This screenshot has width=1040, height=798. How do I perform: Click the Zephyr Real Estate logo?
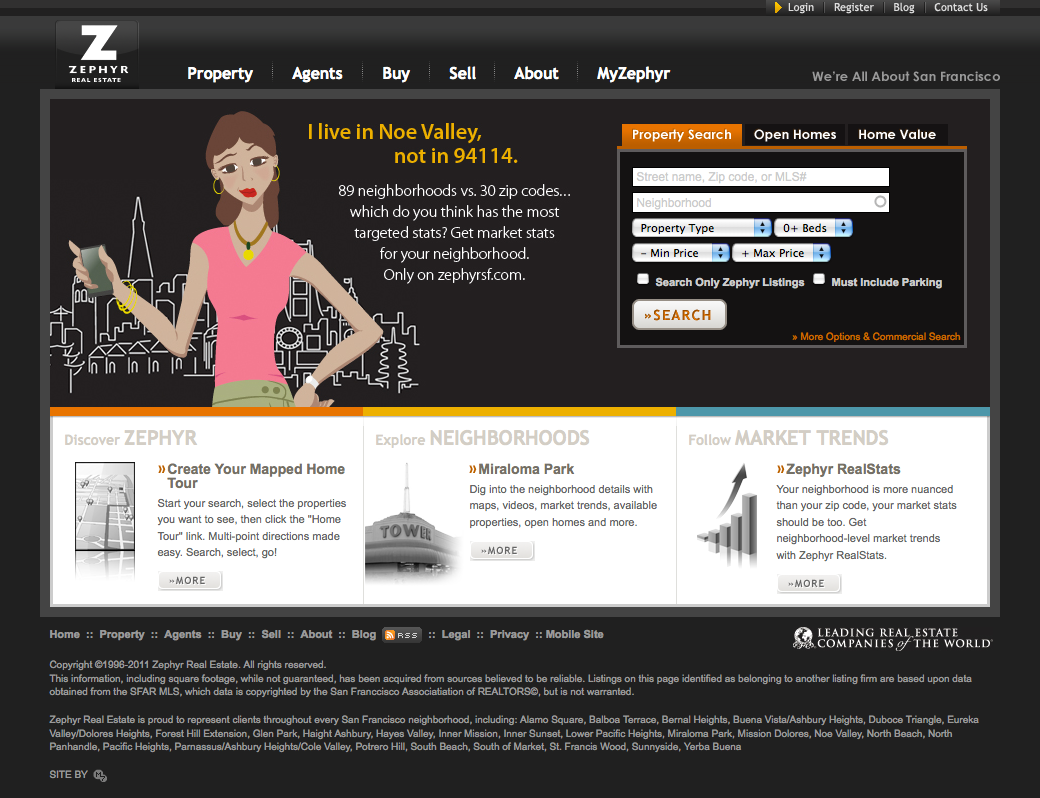97,55
